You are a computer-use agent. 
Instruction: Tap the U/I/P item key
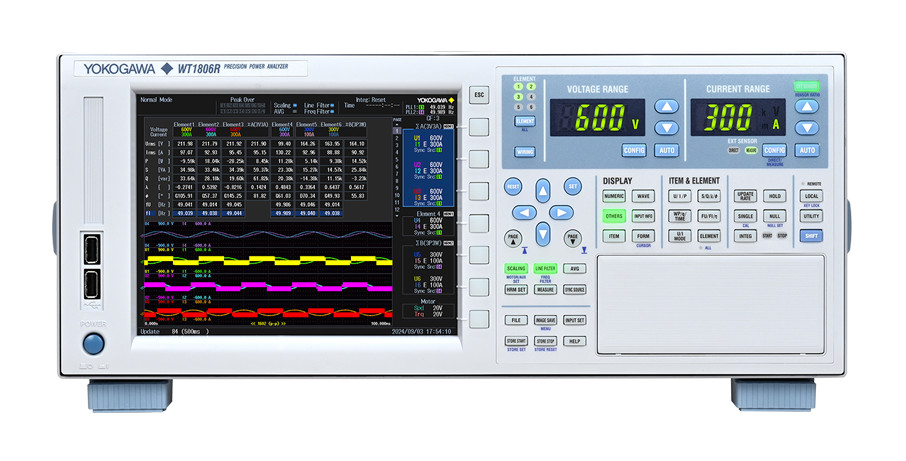(x=680, y=196)
